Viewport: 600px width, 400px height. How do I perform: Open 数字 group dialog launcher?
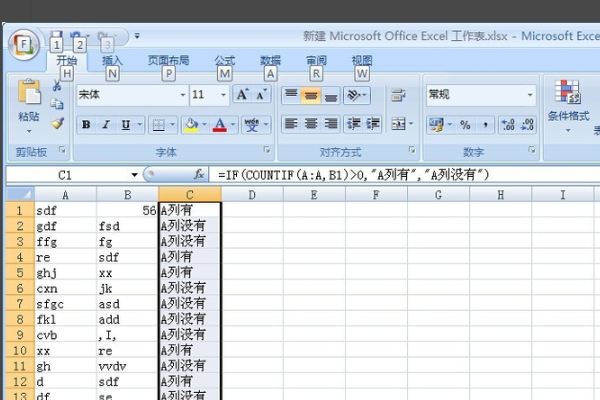(x=532, y=150)
